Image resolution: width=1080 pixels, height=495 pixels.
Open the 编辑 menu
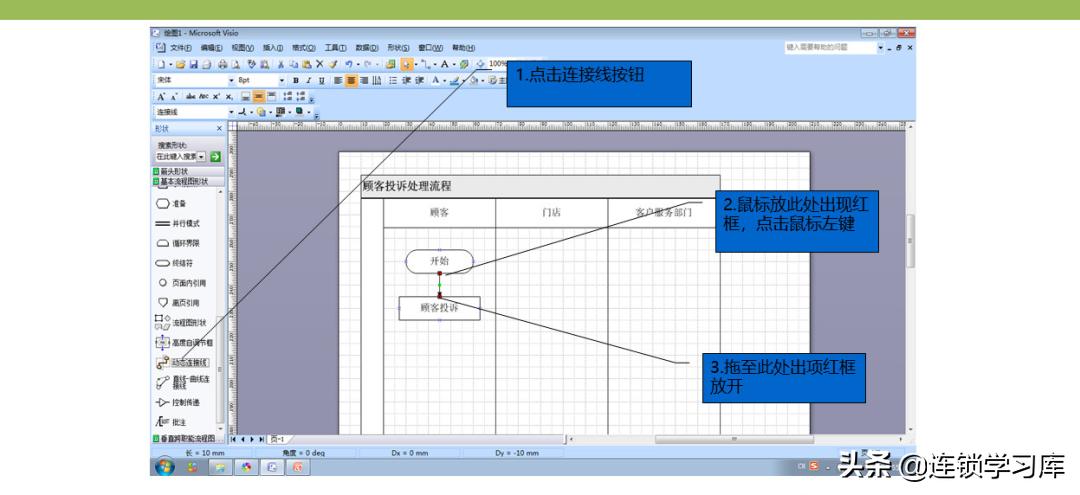click(211, 48)
